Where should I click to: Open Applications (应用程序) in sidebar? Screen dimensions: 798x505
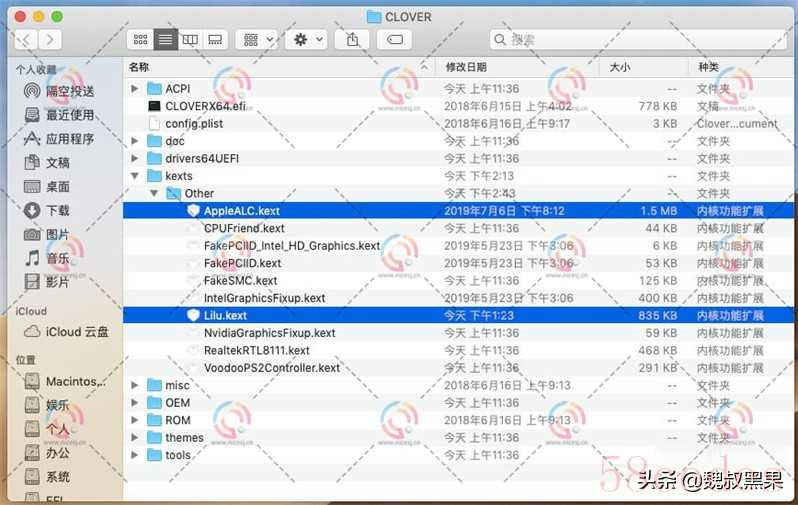pyautogui.click(x=60, y=138)
